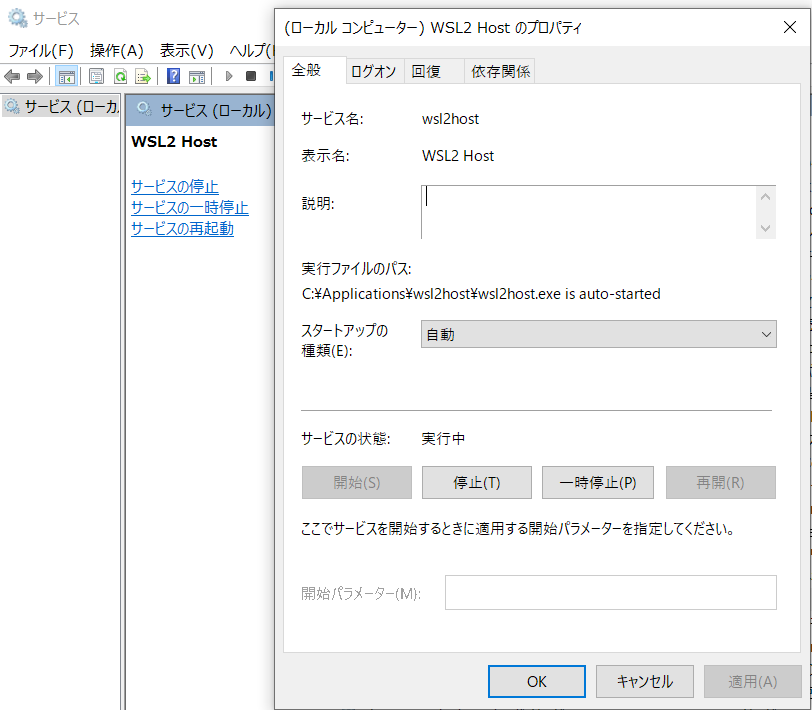Open the ヘルプ menu

(251, 51)
